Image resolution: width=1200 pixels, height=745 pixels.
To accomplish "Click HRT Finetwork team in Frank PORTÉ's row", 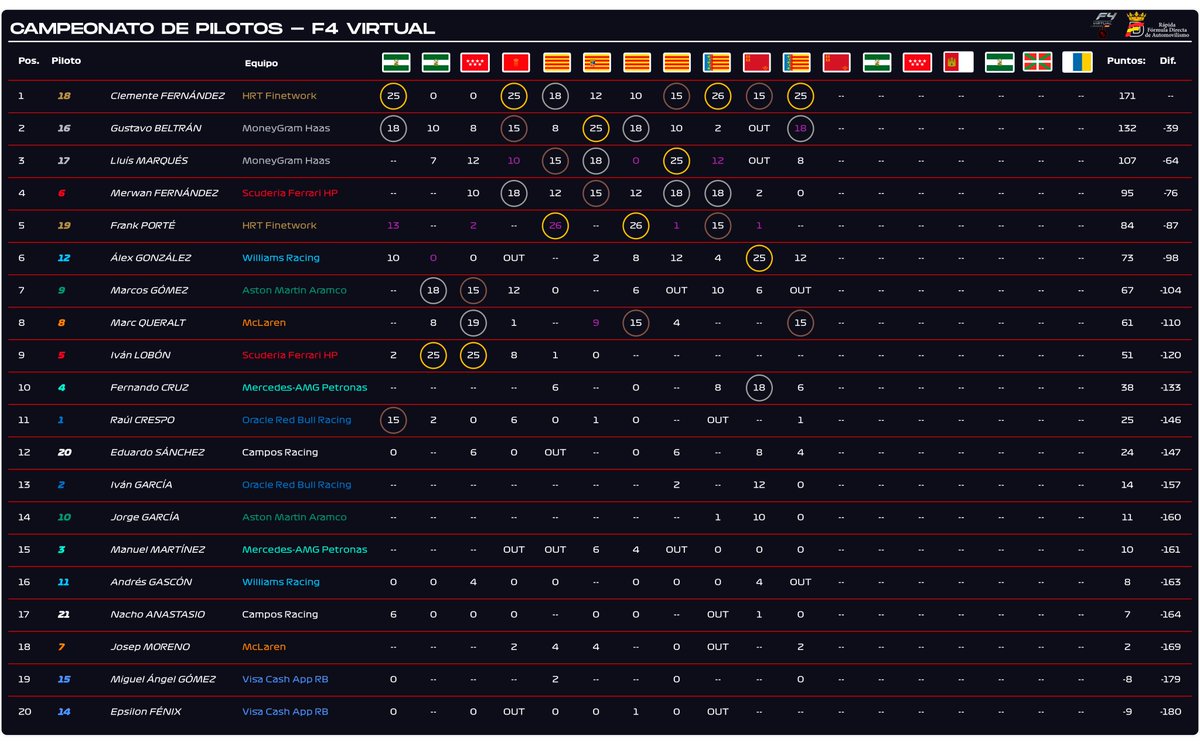I will tap(279, 226).
